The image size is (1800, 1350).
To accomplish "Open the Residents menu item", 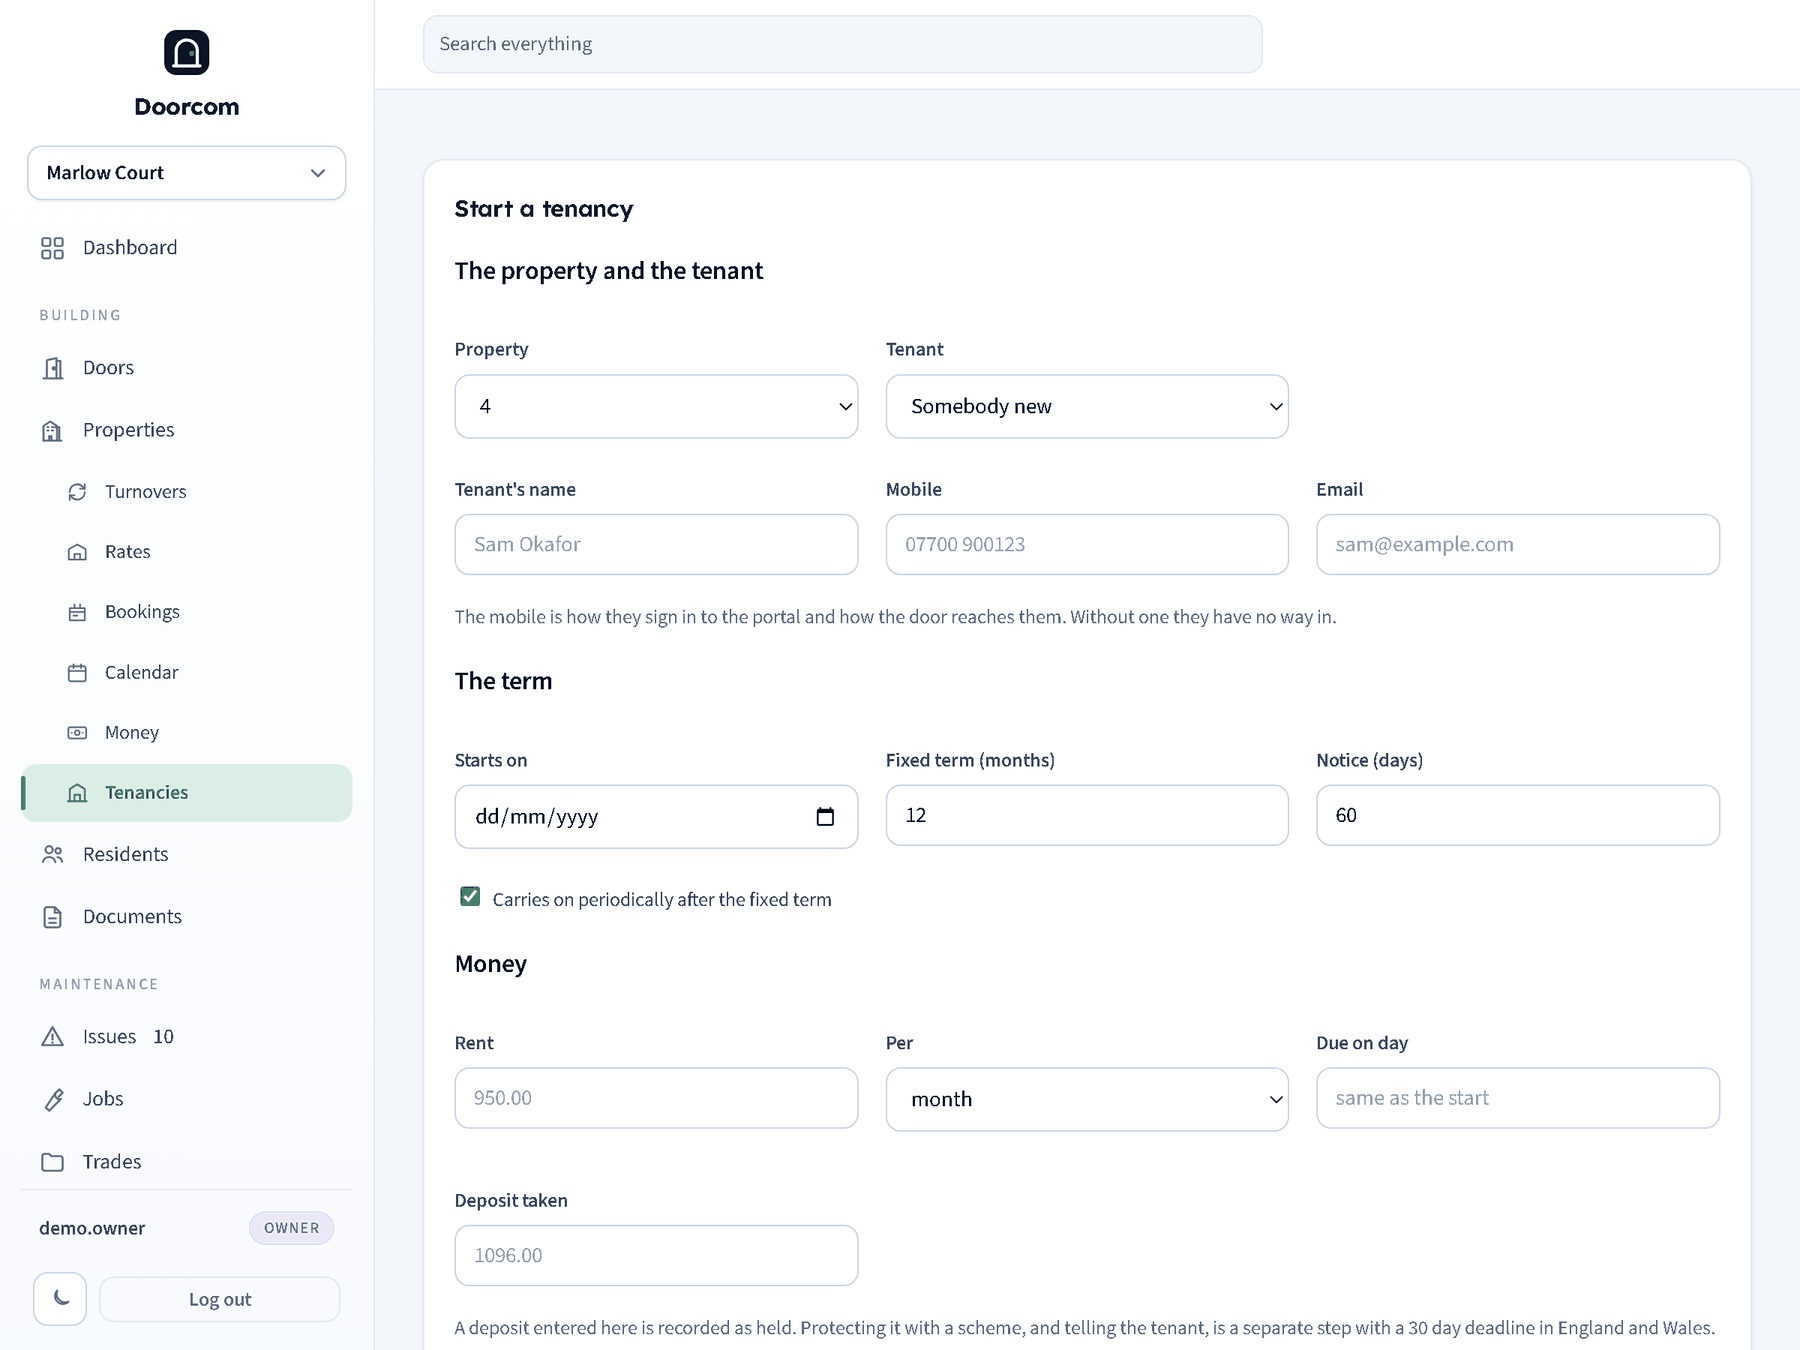I will (x=187, y=854).
